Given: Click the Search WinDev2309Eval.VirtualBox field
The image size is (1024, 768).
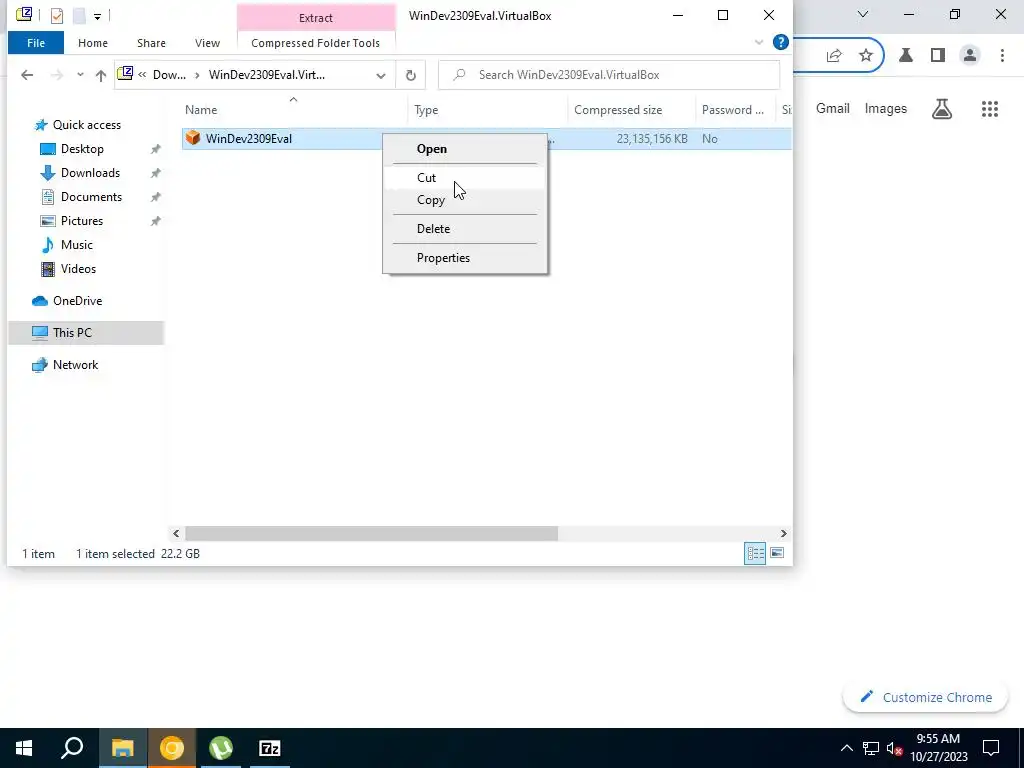Looking at the screenshot, I should click(609, 75).
